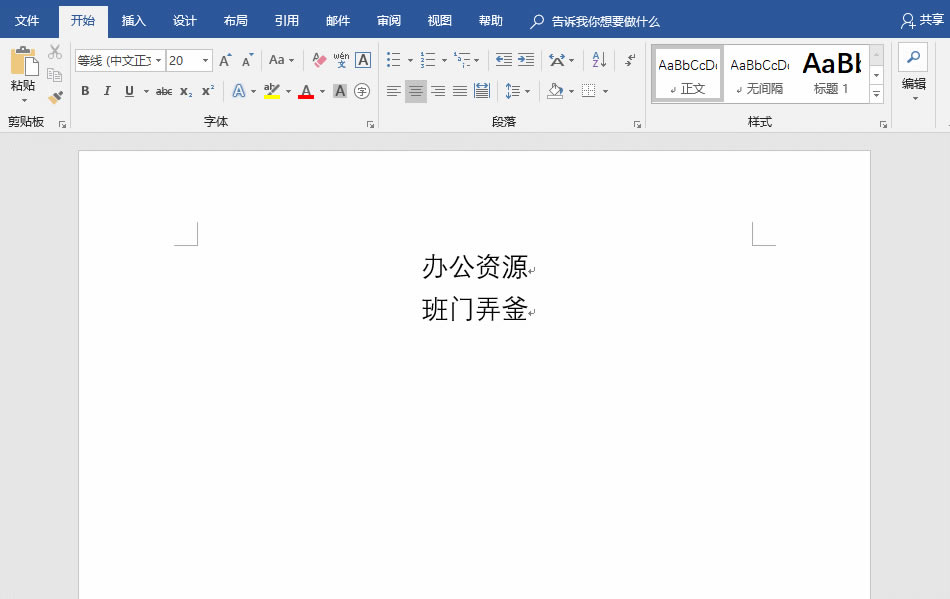950x599 pixels.
Task: Switch to the 视图 tab
Action: tap(439, 21)
